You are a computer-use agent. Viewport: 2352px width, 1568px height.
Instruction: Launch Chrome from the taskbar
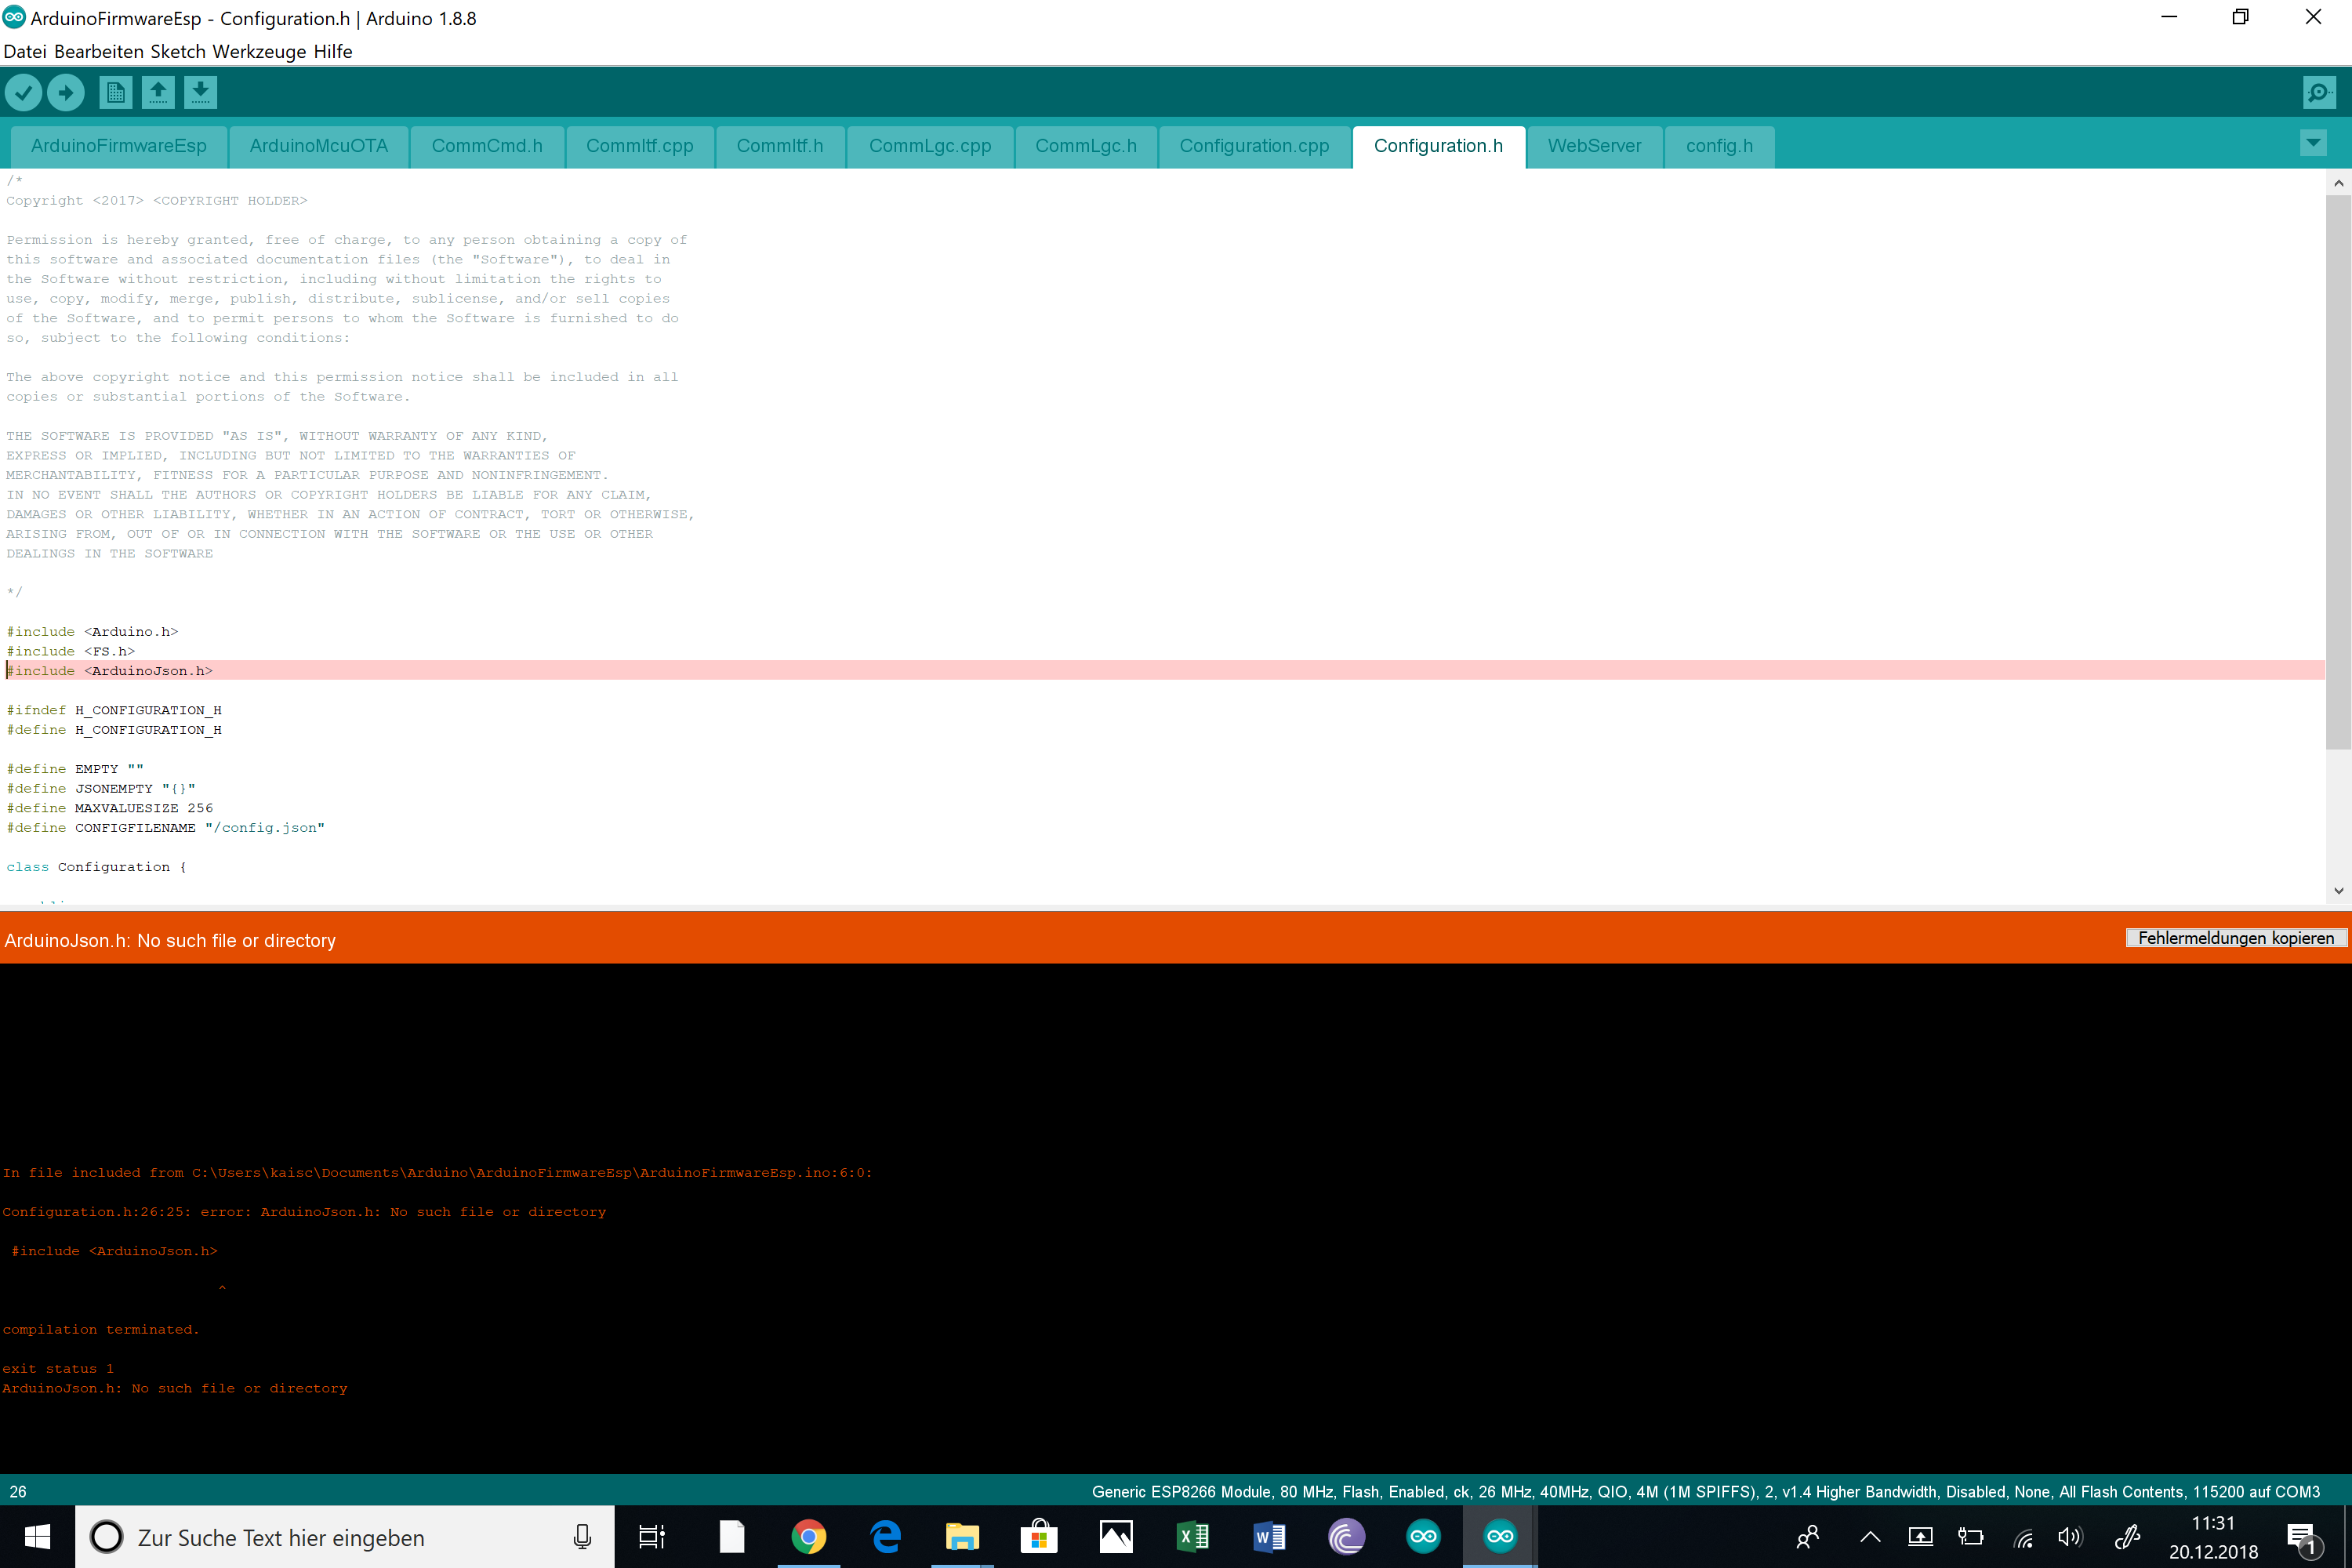coord(808,1537)
